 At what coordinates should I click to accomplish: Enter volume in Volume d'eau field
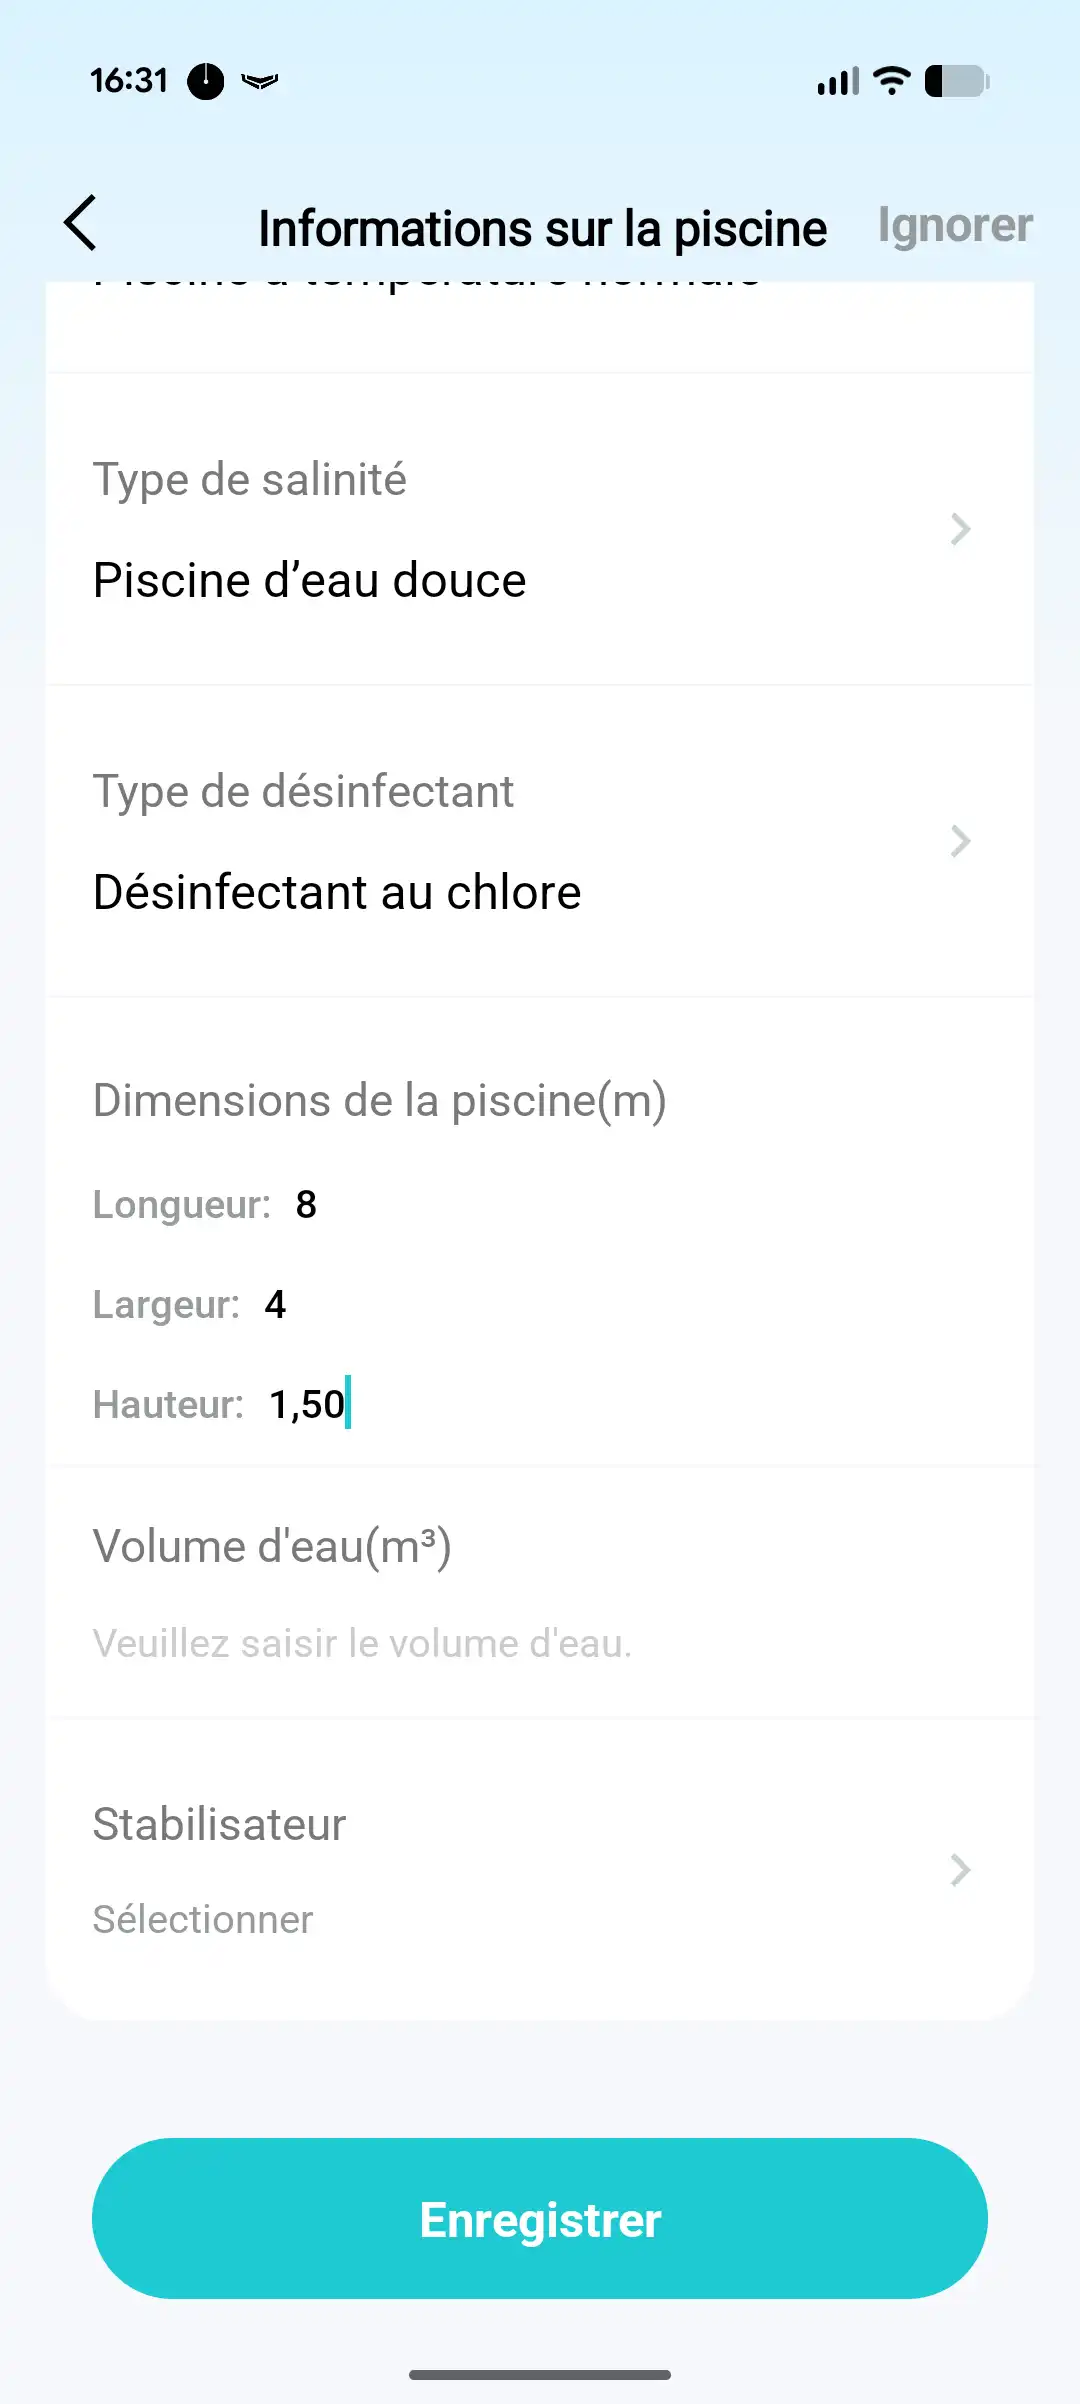[362, 1644]
